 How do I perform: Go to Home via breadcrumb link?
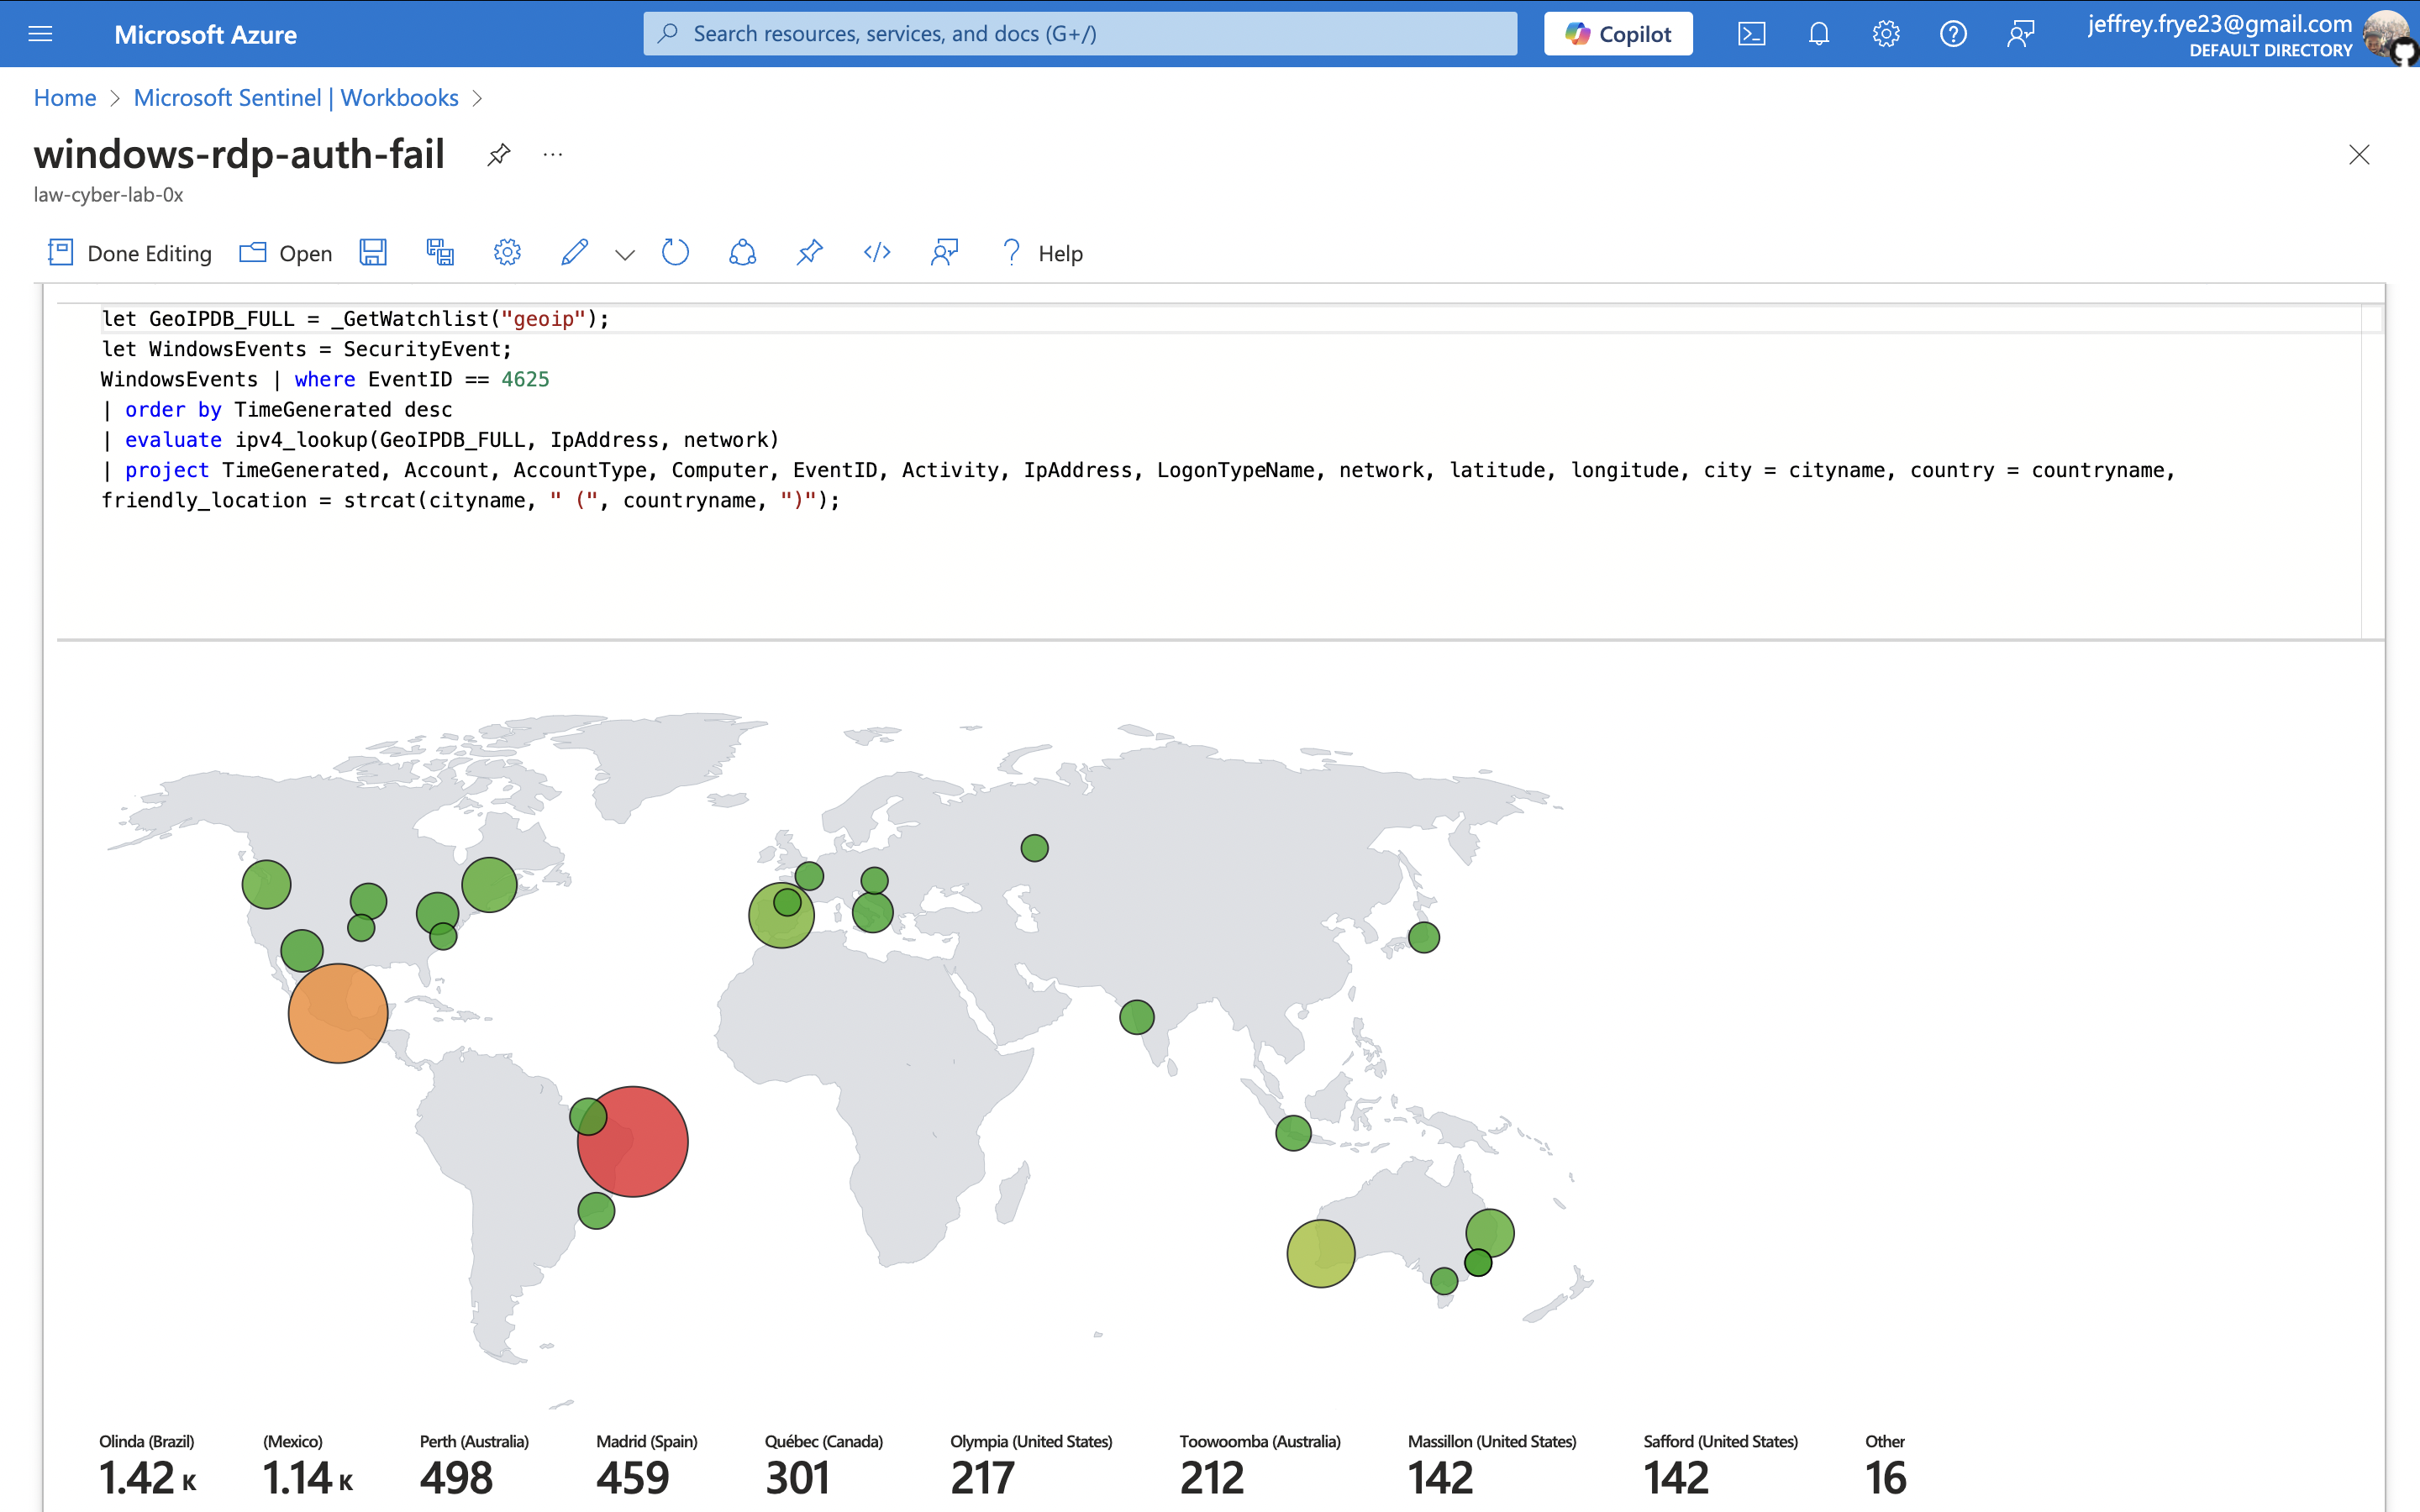pyautogui.click(x=64, y=97)
